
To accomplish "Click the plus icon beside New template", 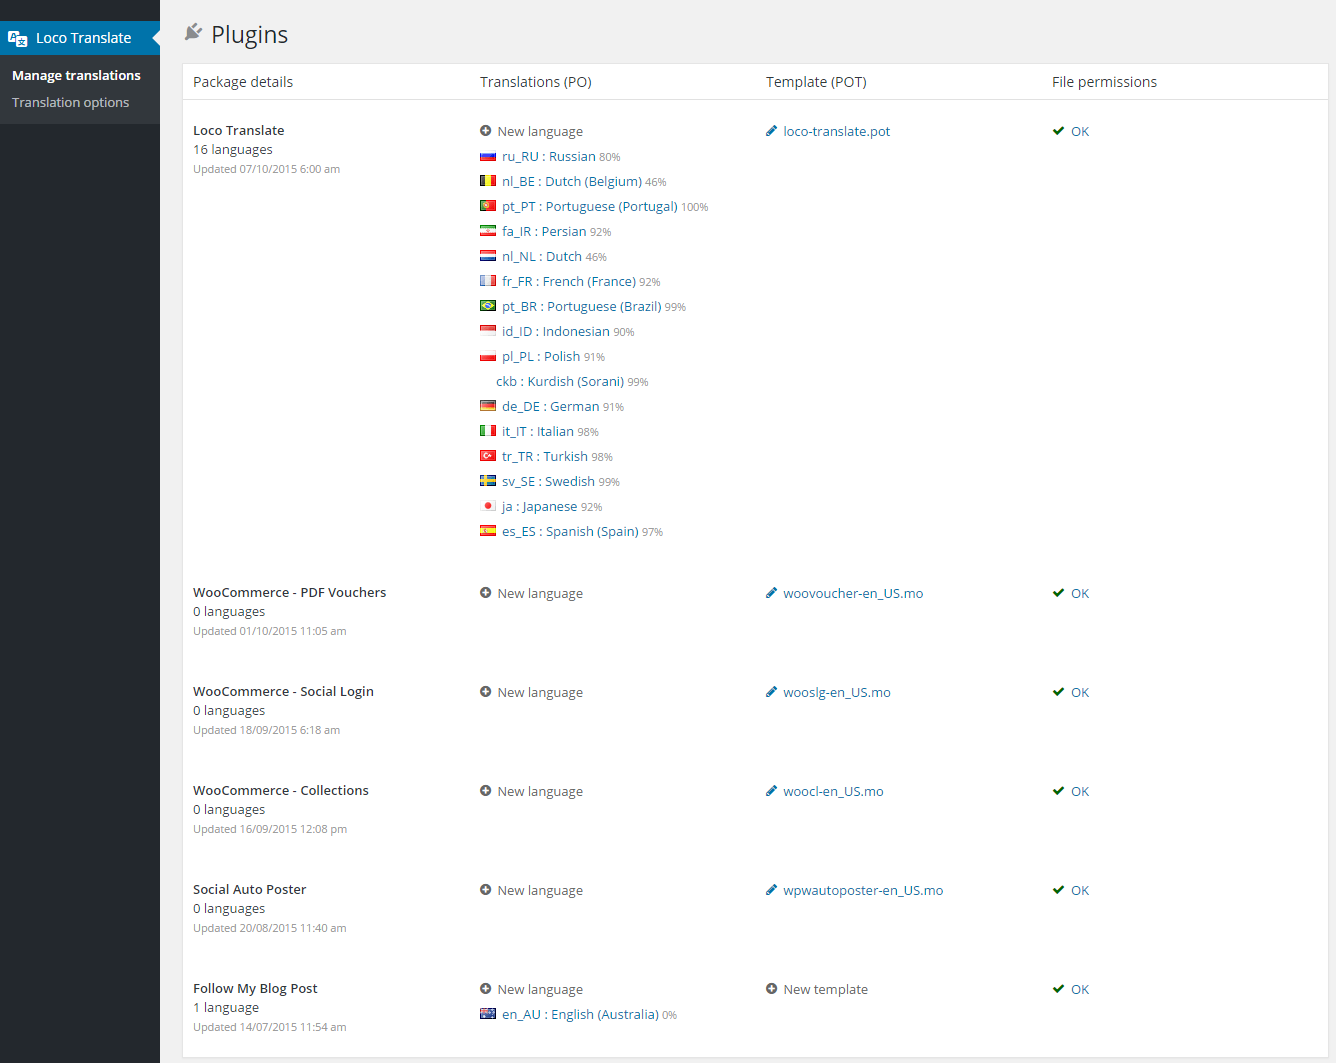I will pyautogui.click(x=771, y=989).
